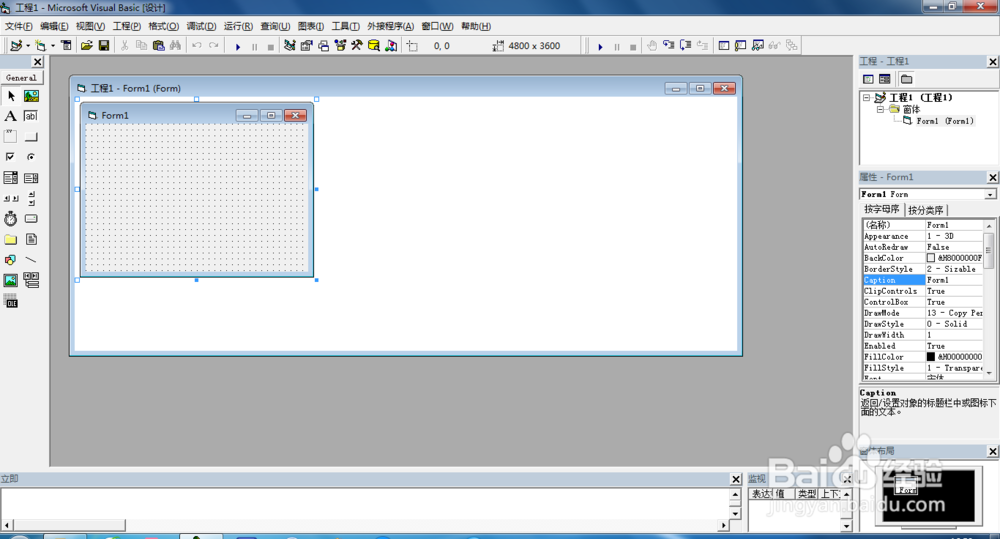Select the CheckBox control tool
Viewport: 1000px width, 539px height.
point(11,157)
